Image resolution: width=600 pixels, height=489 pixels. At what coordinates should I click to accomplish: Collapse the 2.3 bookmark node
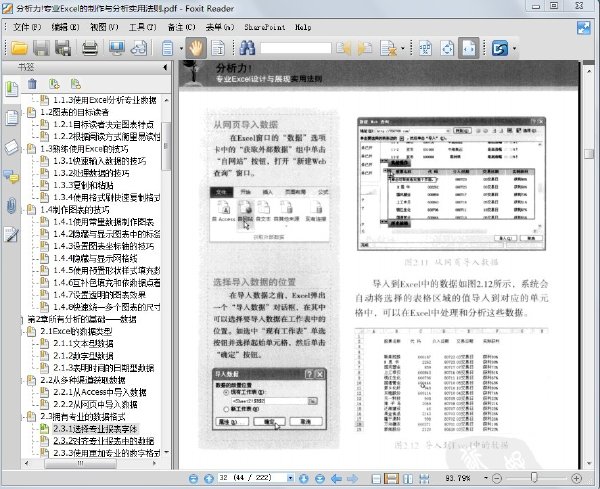pyautogui.click(x=23, y=416)
